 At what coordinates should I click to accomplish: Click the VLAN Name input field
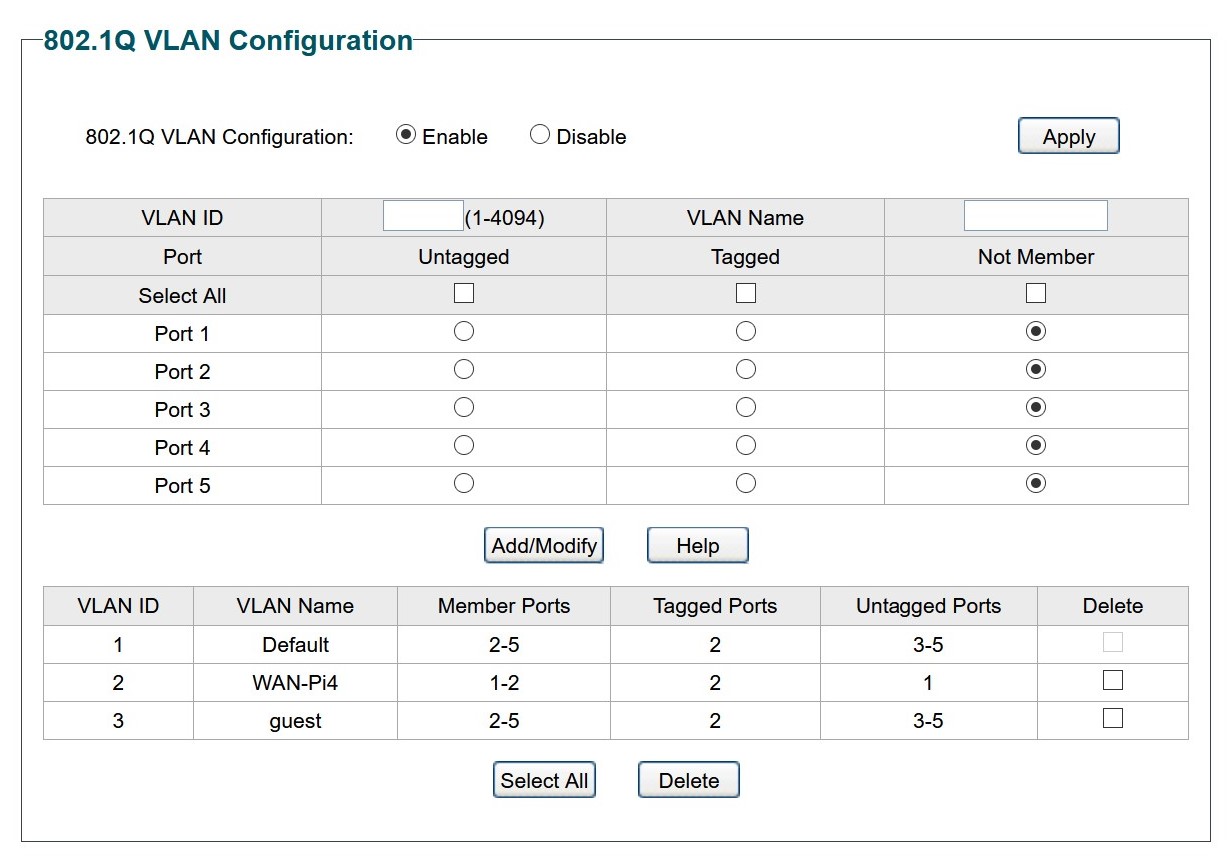tap(1036, 215)
